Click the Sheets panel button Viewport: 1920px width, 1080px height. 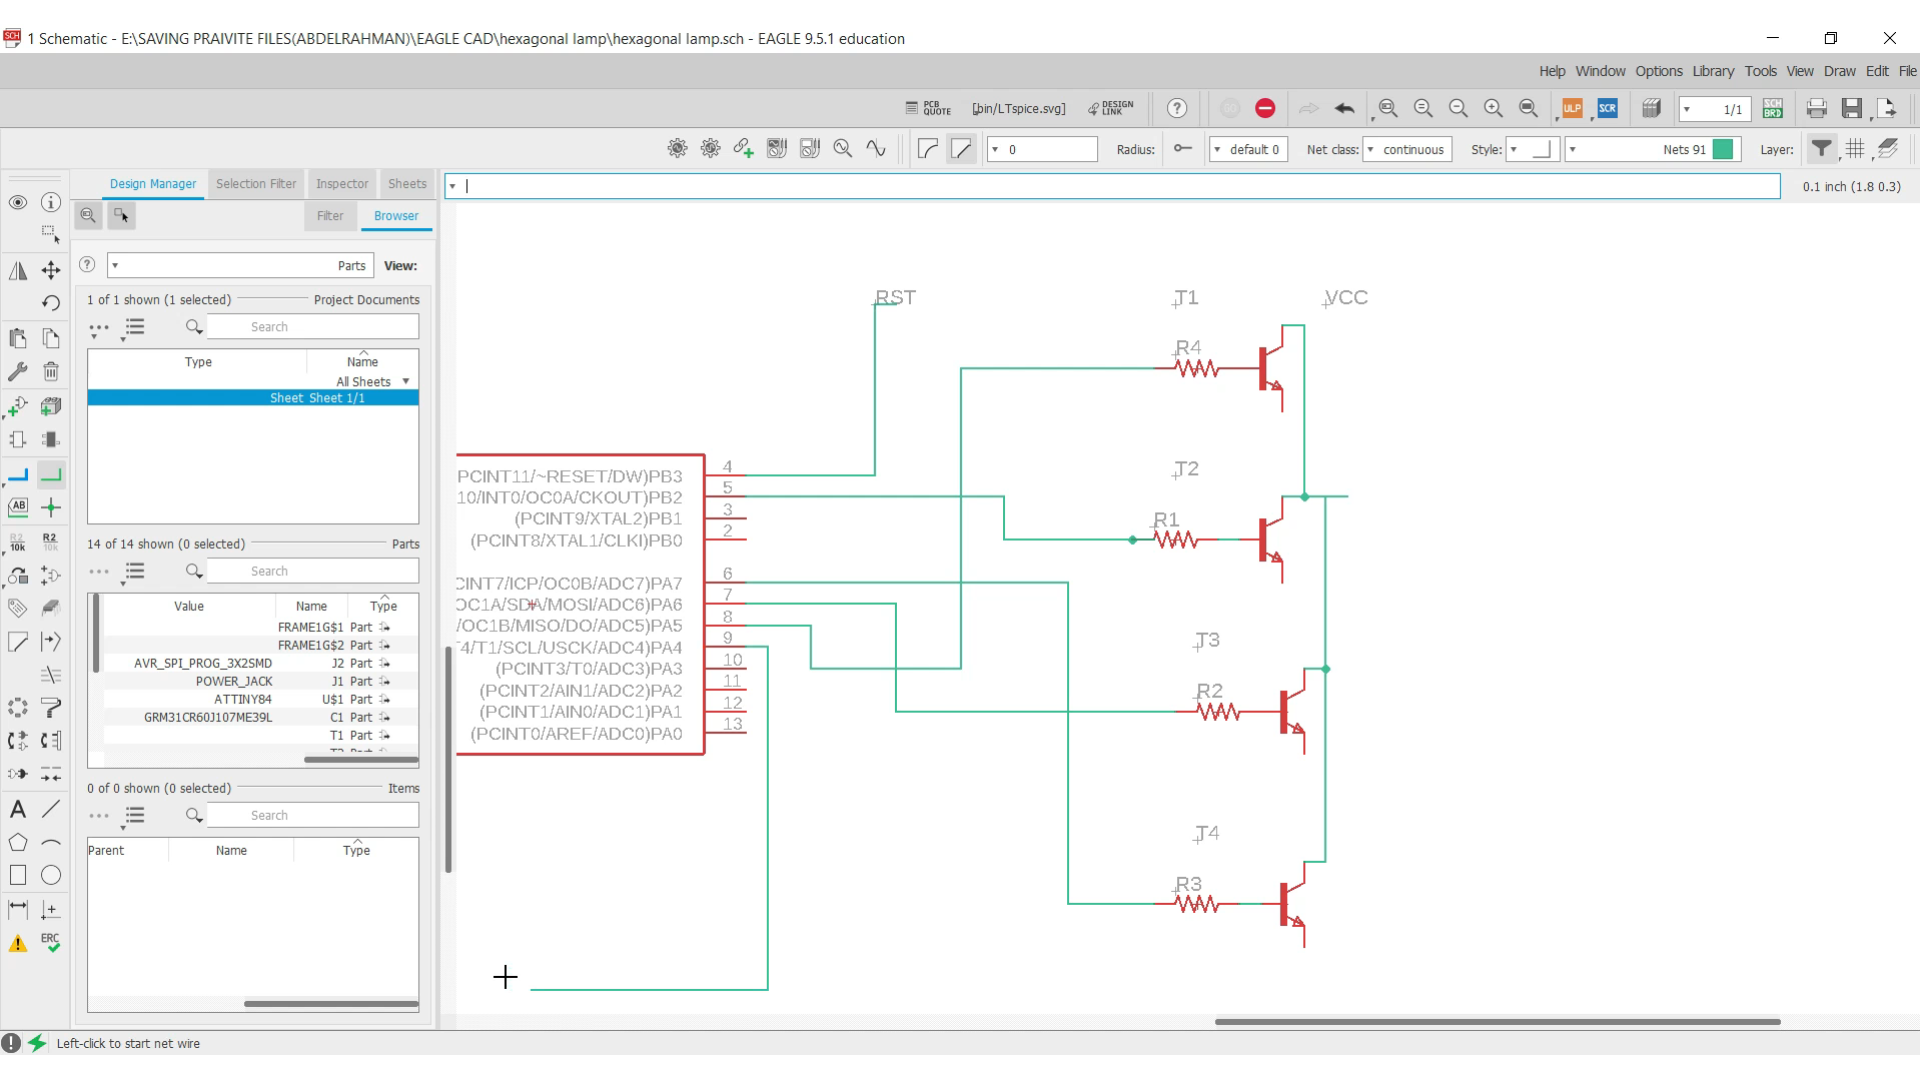tap(406, 183)
